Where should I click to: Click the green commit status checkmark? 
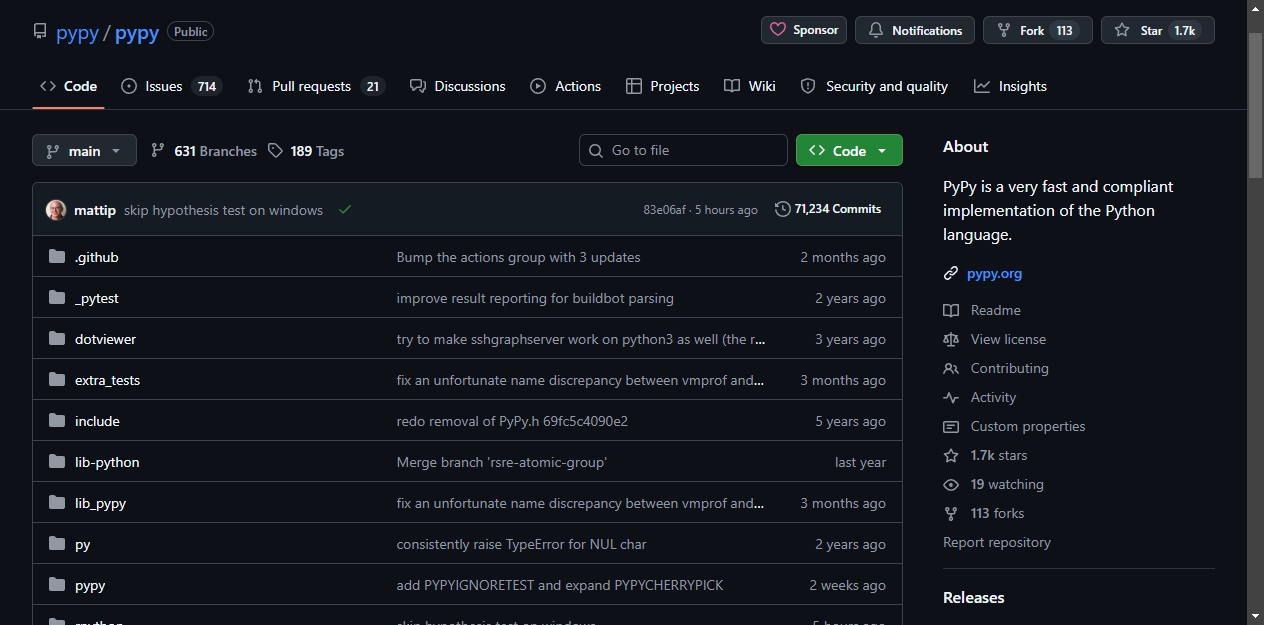(345, 210)
